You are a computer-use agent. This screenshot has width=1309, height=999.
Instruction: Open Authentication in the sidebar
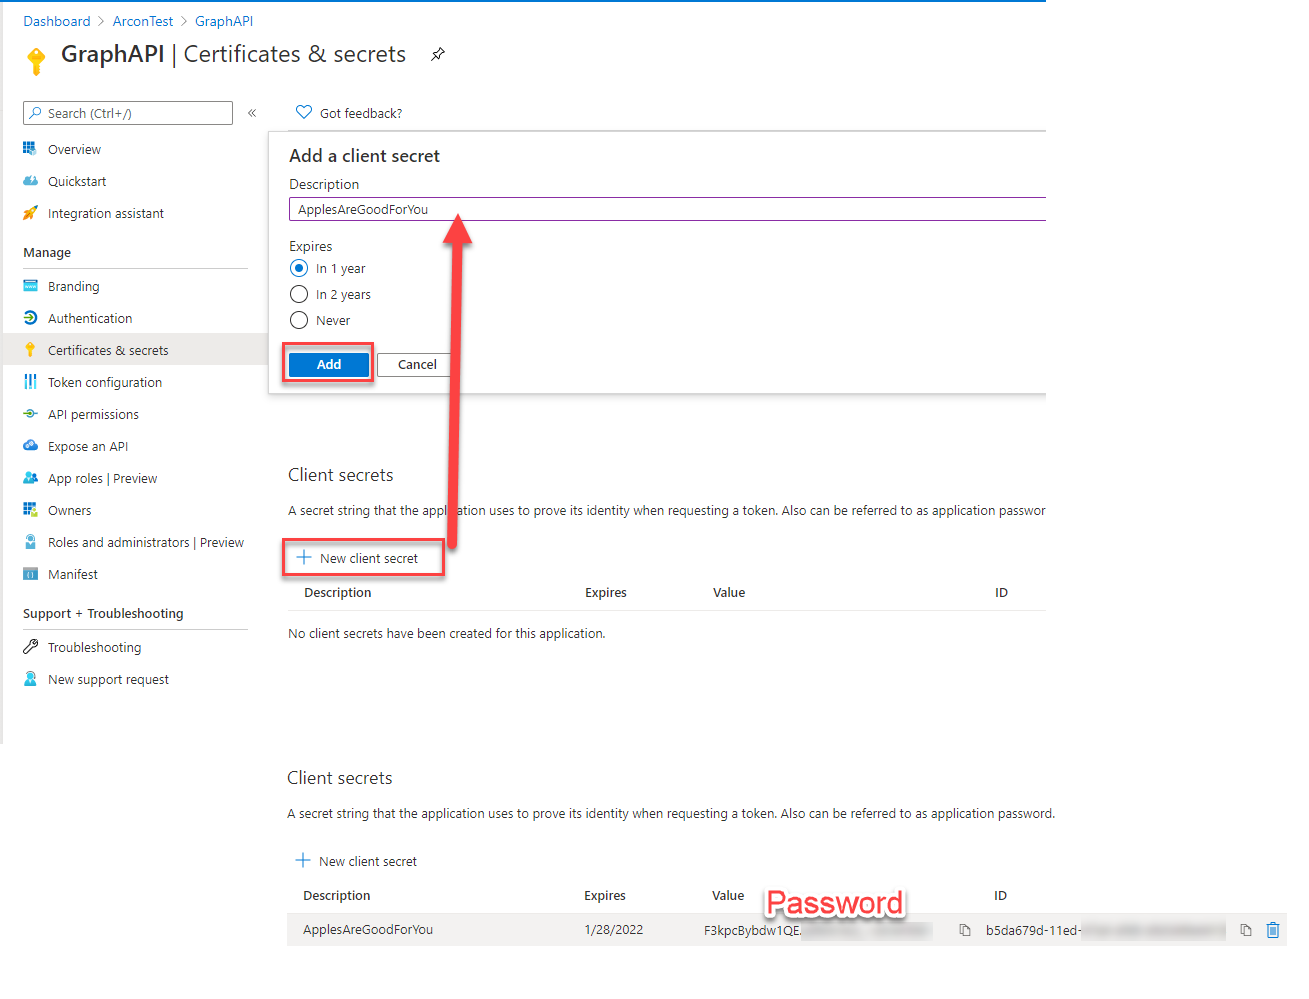click(90, 318)
